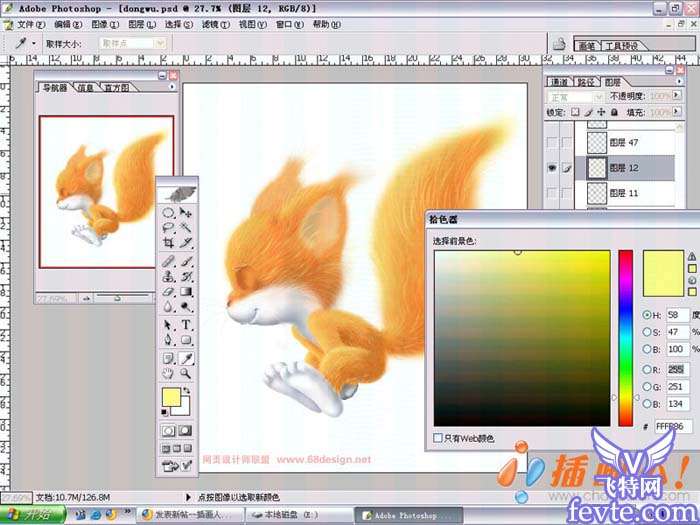Viewport: 700px width, 525px height.
Task: Click the hex color value field
Action: 669,425
